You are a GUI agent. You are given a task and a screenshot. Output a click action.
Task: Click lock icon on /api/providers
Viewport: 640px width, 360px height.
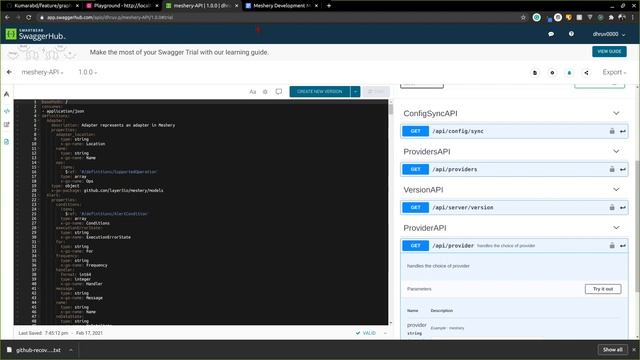[612, 169]
